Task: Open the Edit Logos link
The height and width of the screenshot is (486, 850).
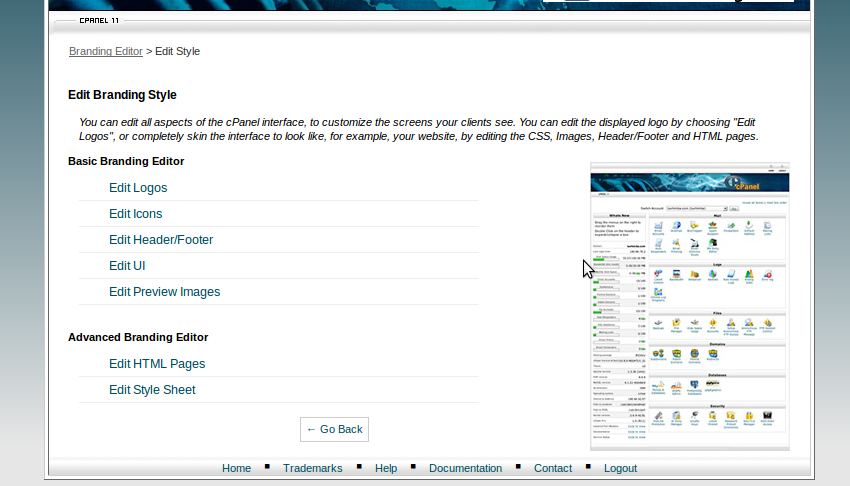Action: pyautogui.click(x=138, y=188)
